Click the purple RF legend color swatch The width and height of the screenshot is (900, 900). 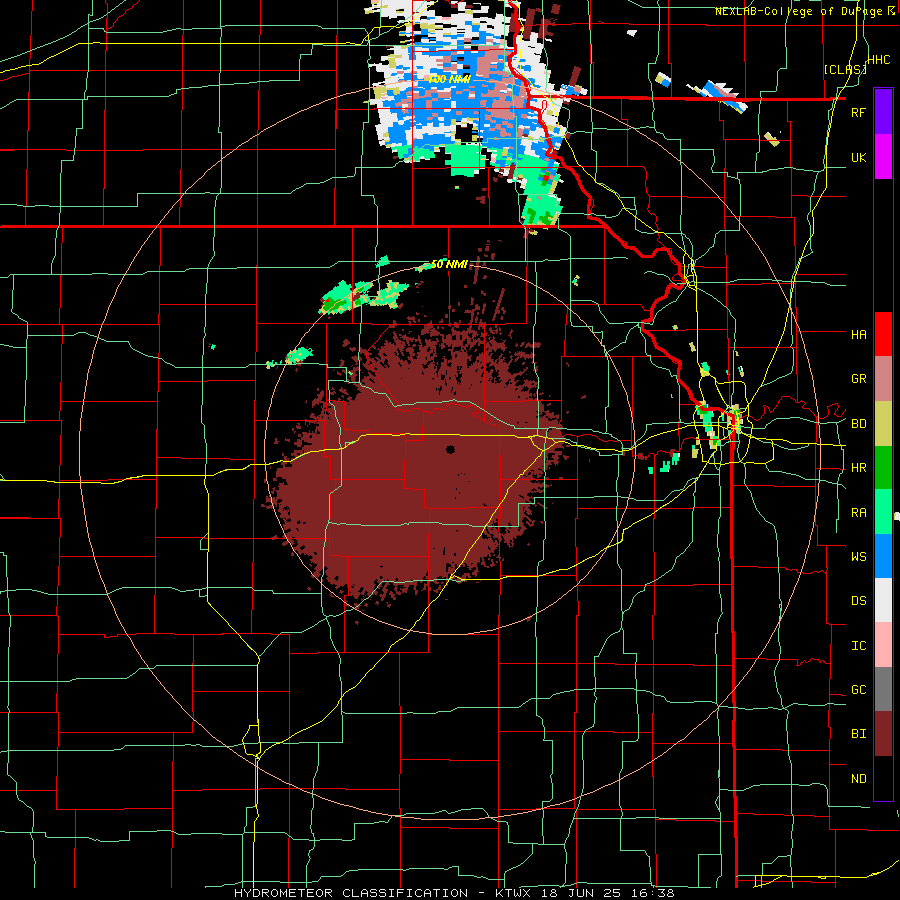point(883,112)
